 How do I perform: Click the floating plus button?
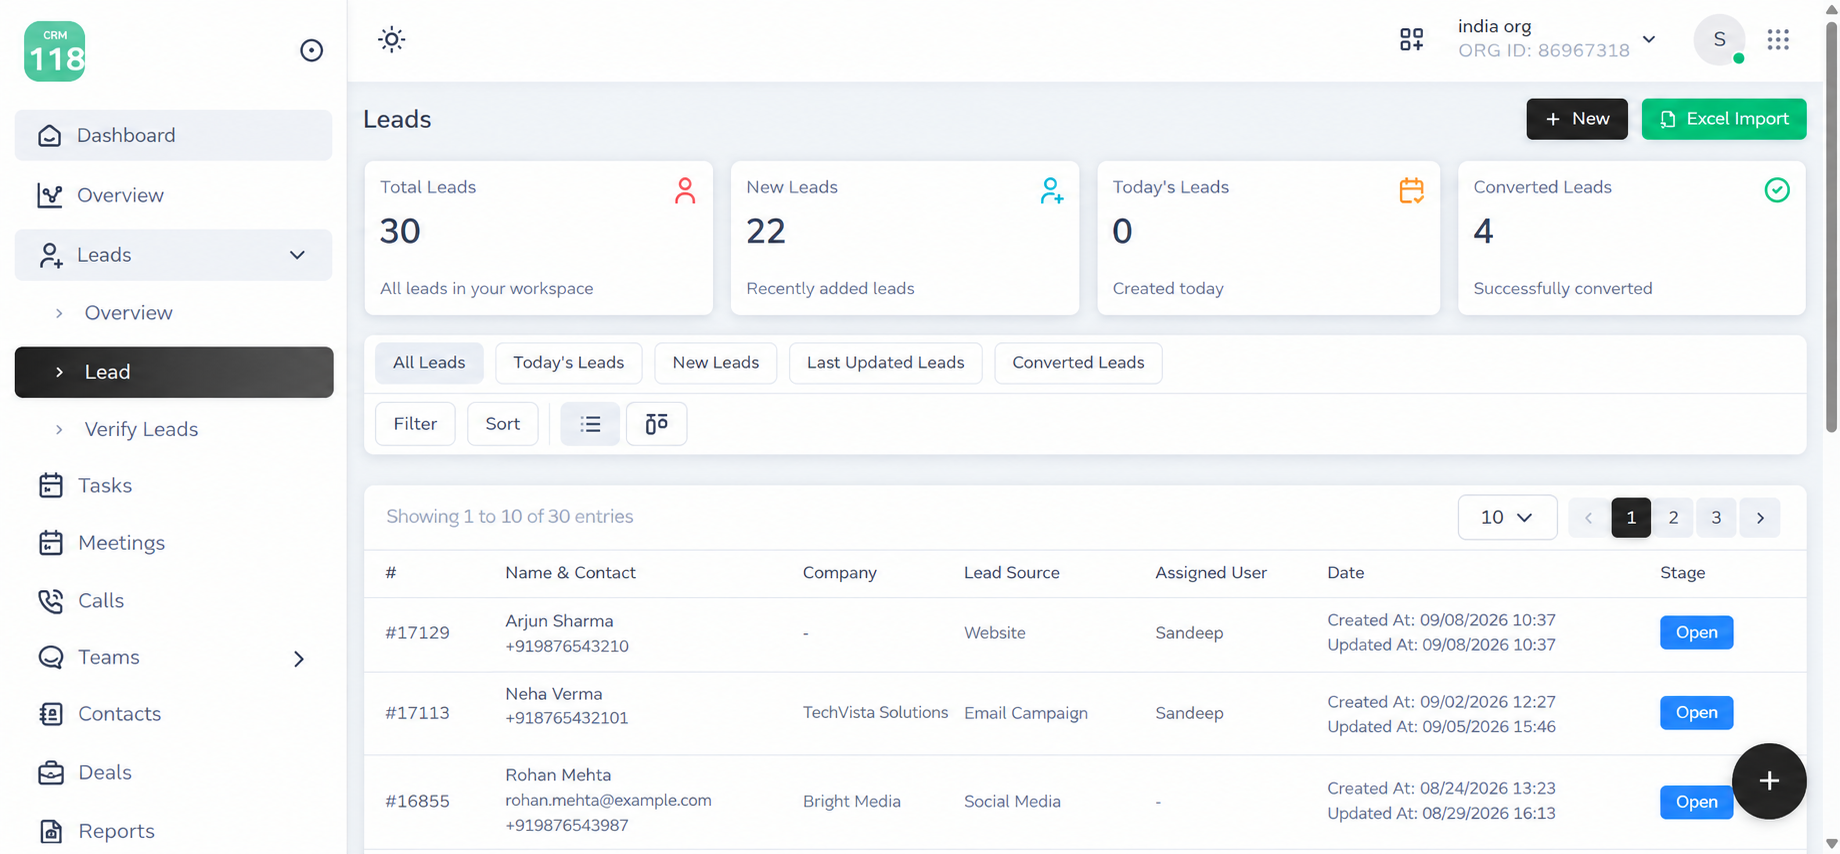[1769, 781]
